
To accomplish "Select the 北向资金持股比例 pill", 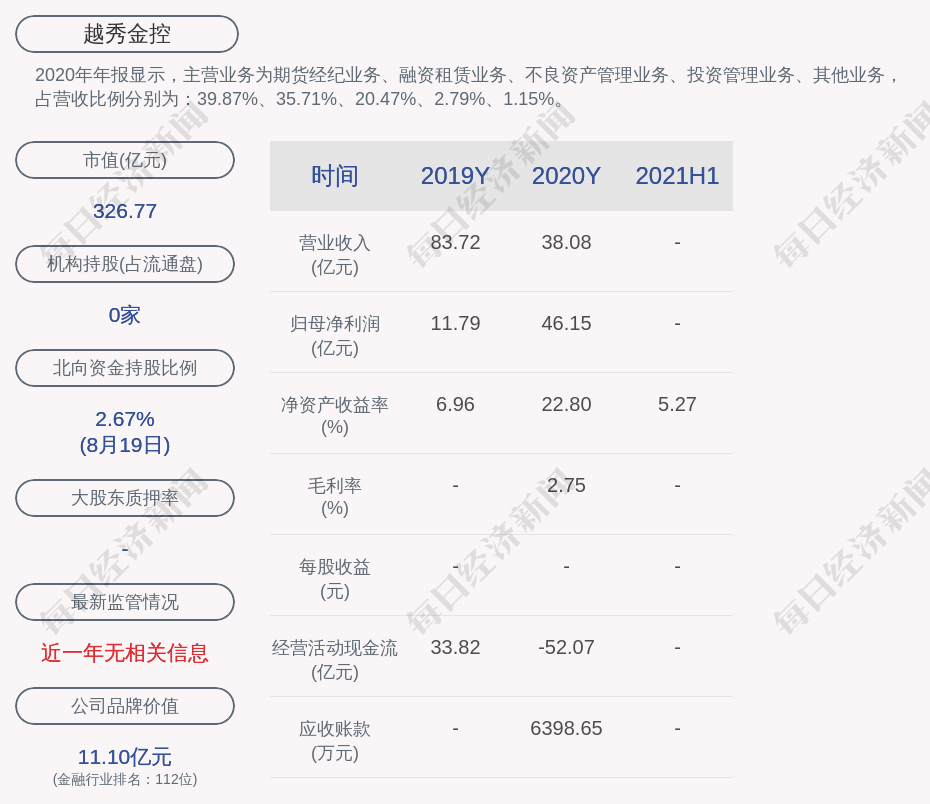I will [x=125, y=368].
